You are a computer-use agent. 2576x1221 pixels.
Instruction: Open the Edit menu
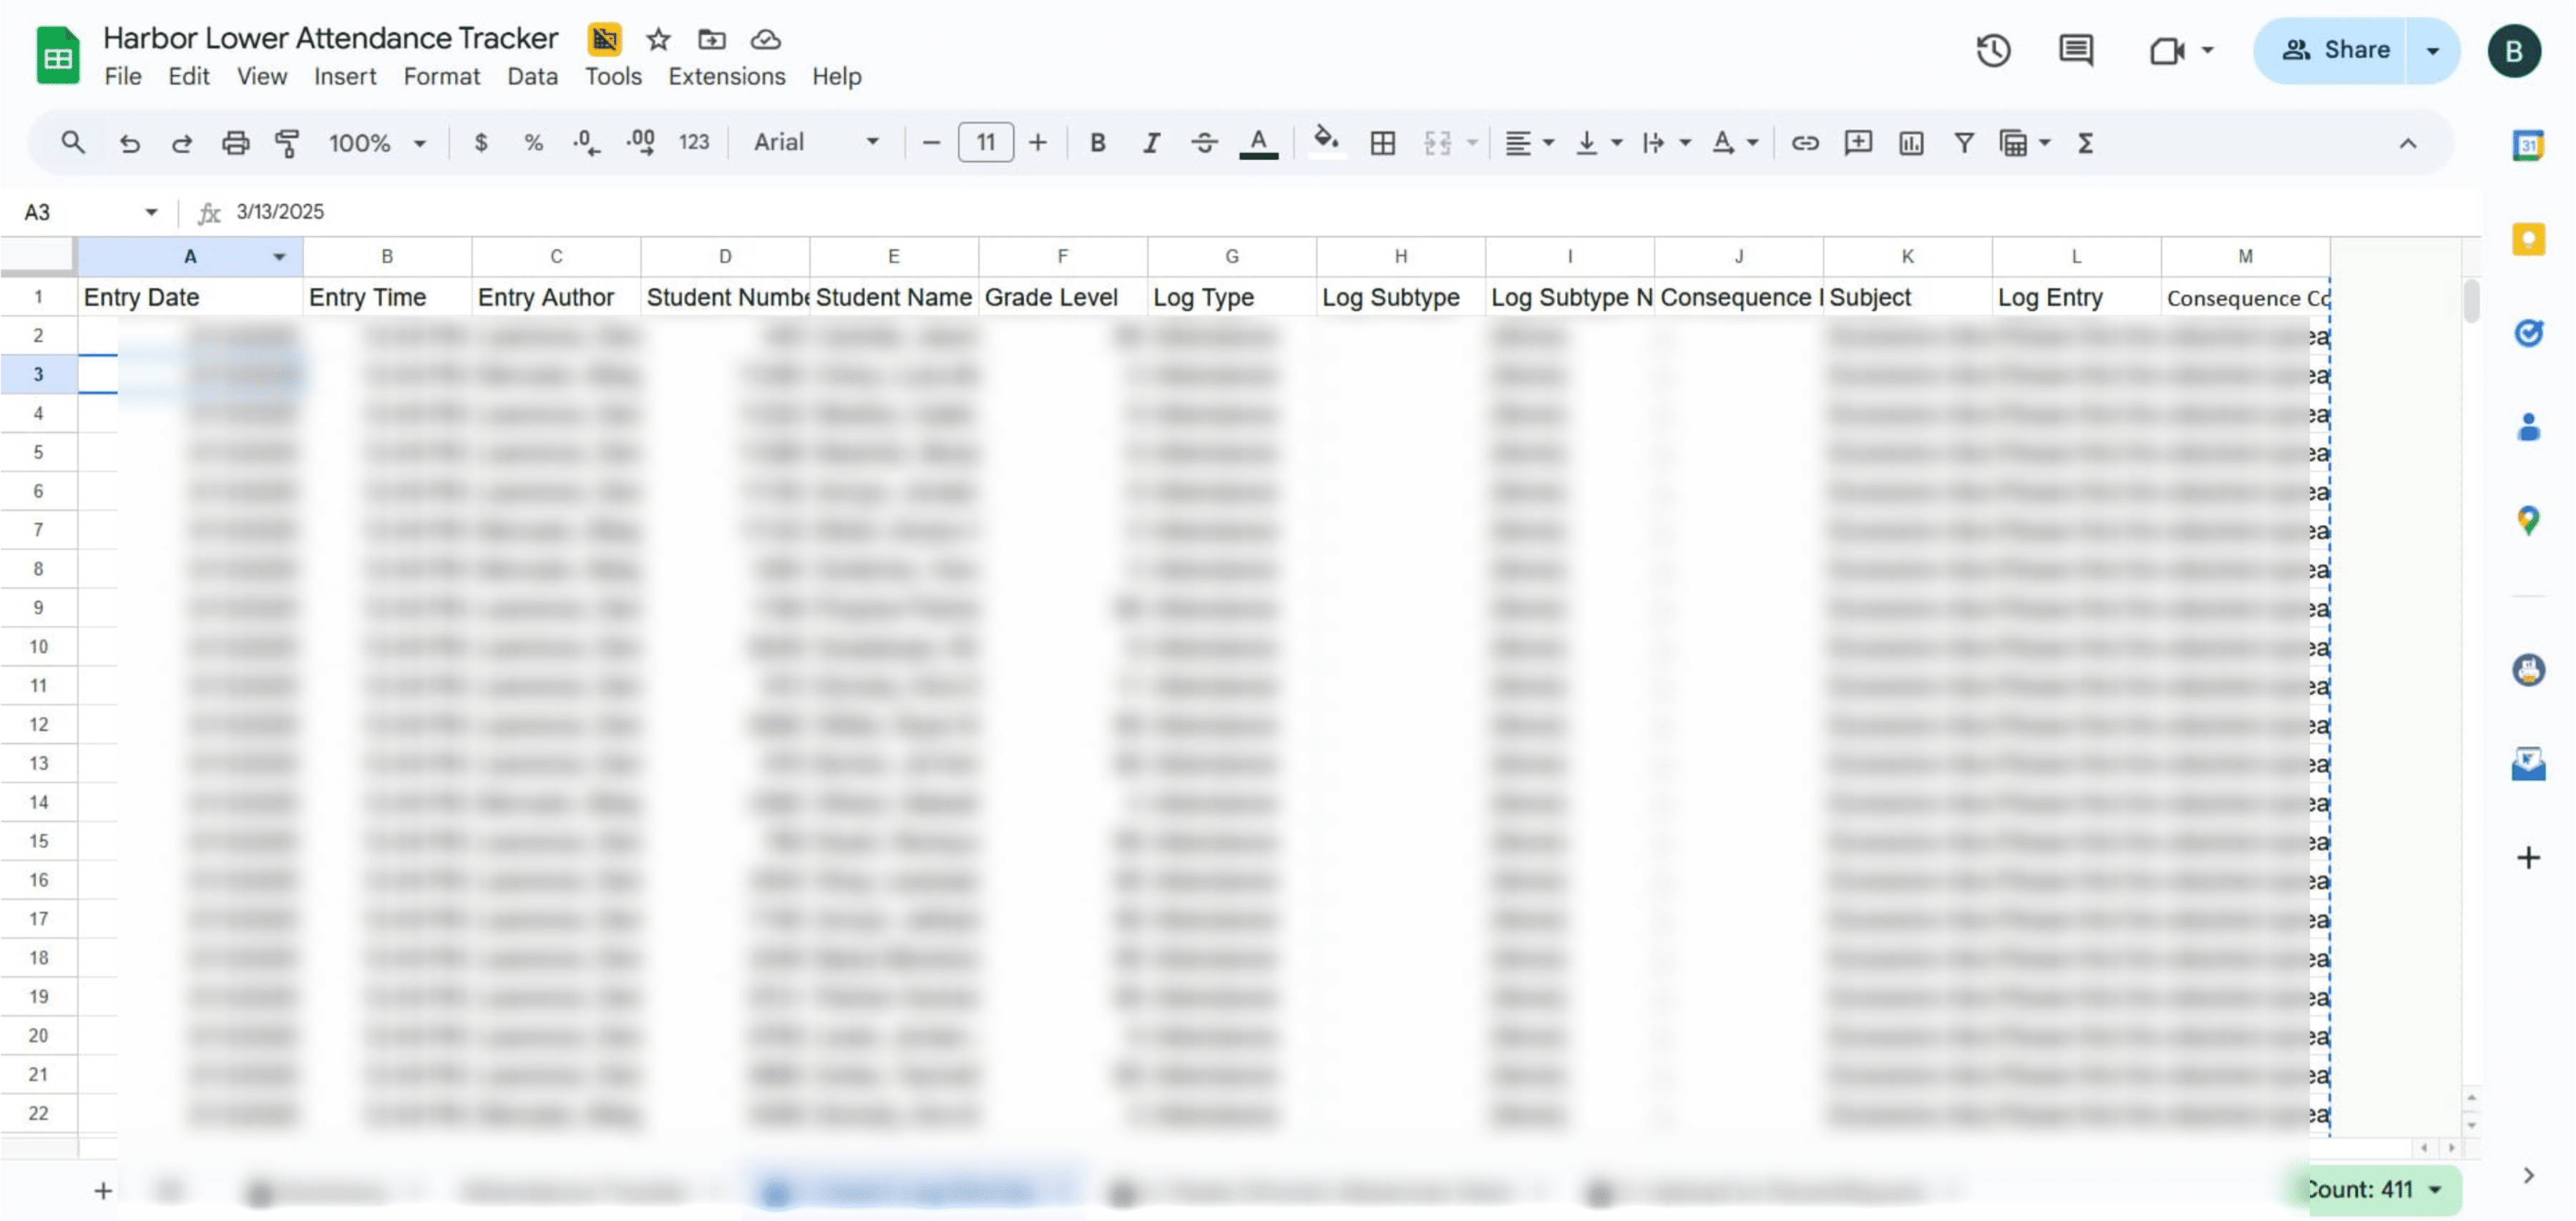coord(188,76)
